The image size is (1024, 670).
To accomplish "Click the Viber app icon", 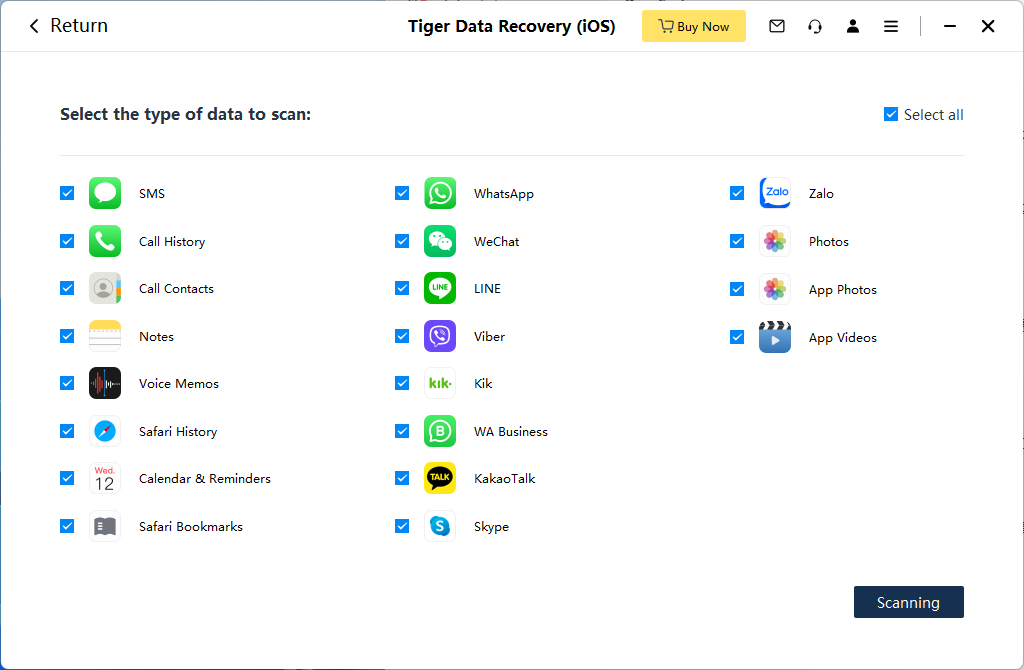I will pos(440,336).
